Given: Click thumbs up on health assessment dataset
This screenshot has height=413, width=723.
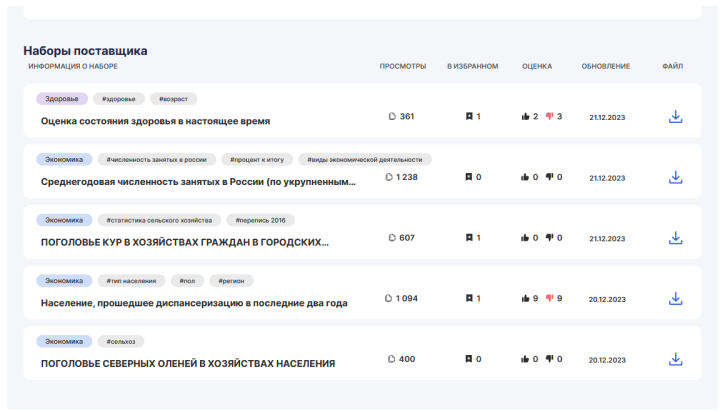Looking at the screenshot, I should pos(525,117).
